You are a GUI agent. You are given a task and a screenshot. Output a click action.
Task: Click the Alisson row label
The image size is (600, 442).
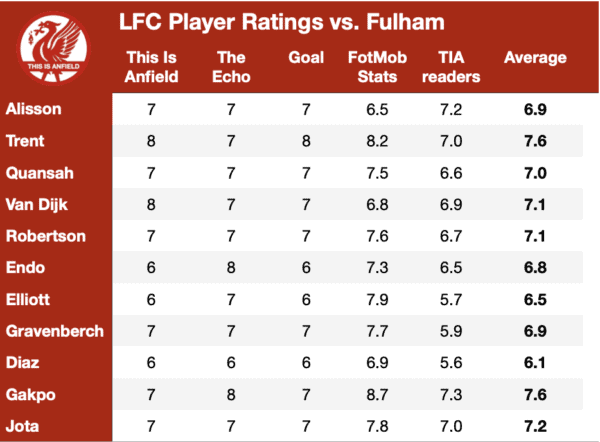tap(34, 109)
